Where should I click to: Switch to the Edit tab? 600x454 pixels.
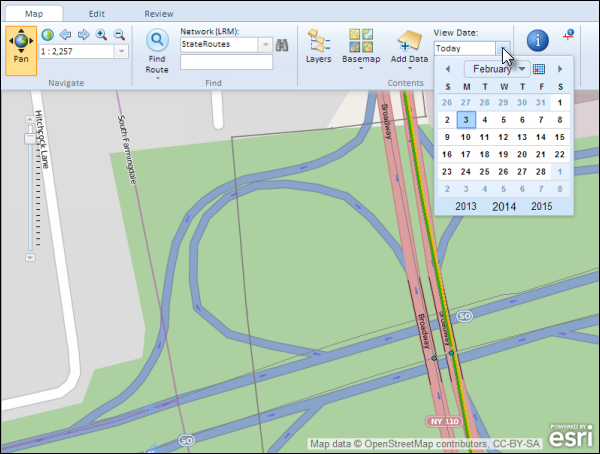coord(97,14)
